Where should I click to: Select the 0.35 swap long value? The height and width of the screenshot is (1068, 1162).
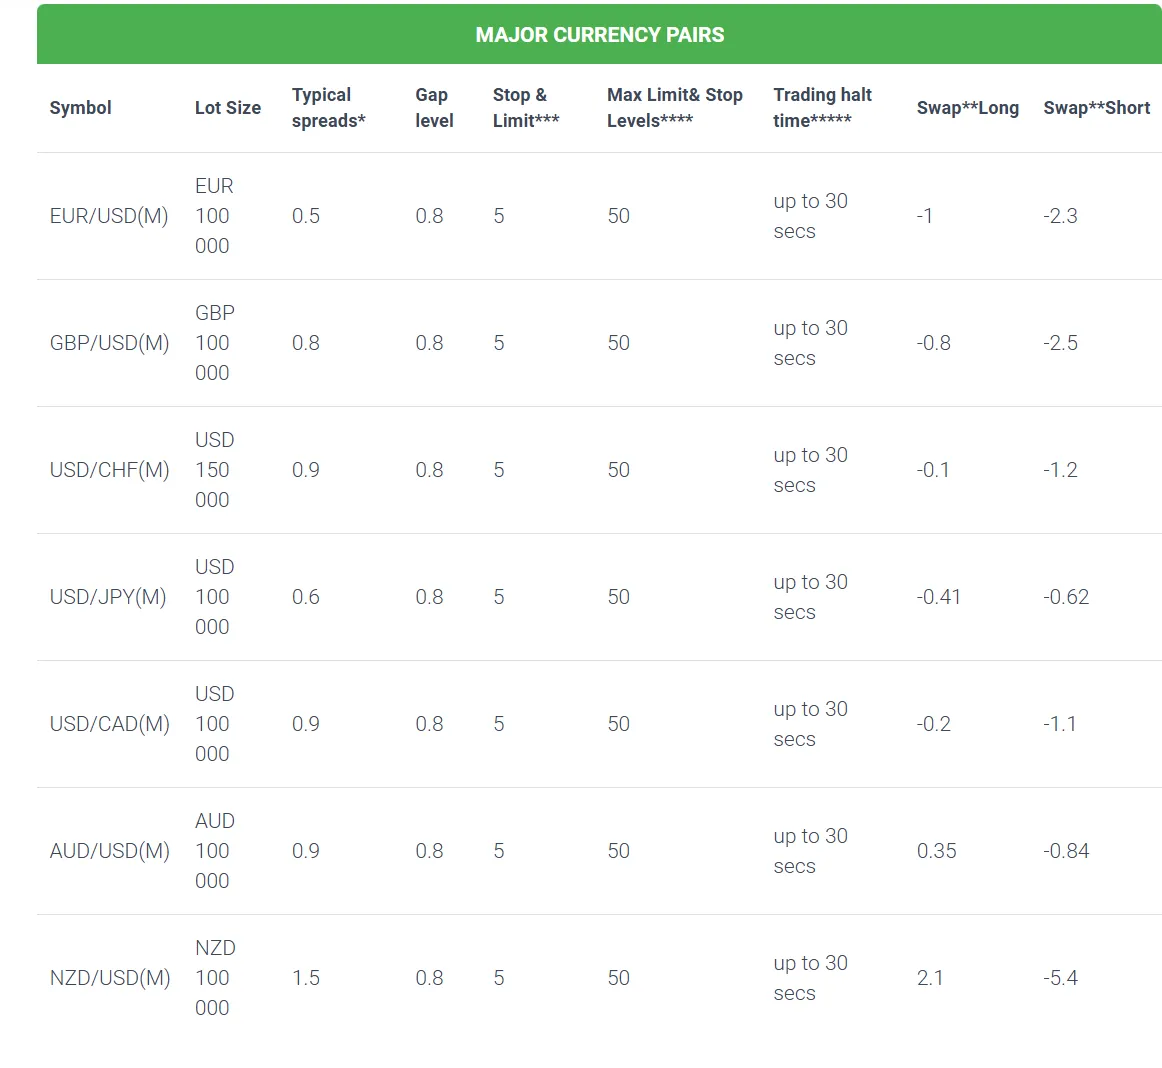coord(937,851)
